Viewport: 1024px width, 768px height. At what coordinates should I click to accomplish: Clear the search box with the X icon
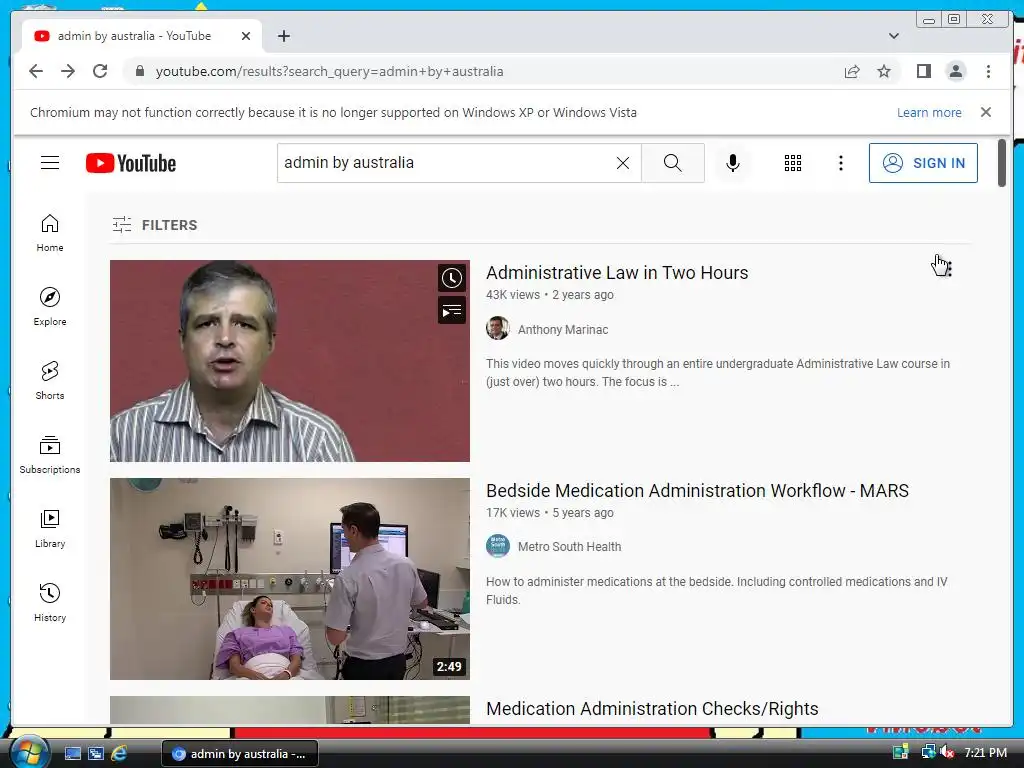point(623,163)
